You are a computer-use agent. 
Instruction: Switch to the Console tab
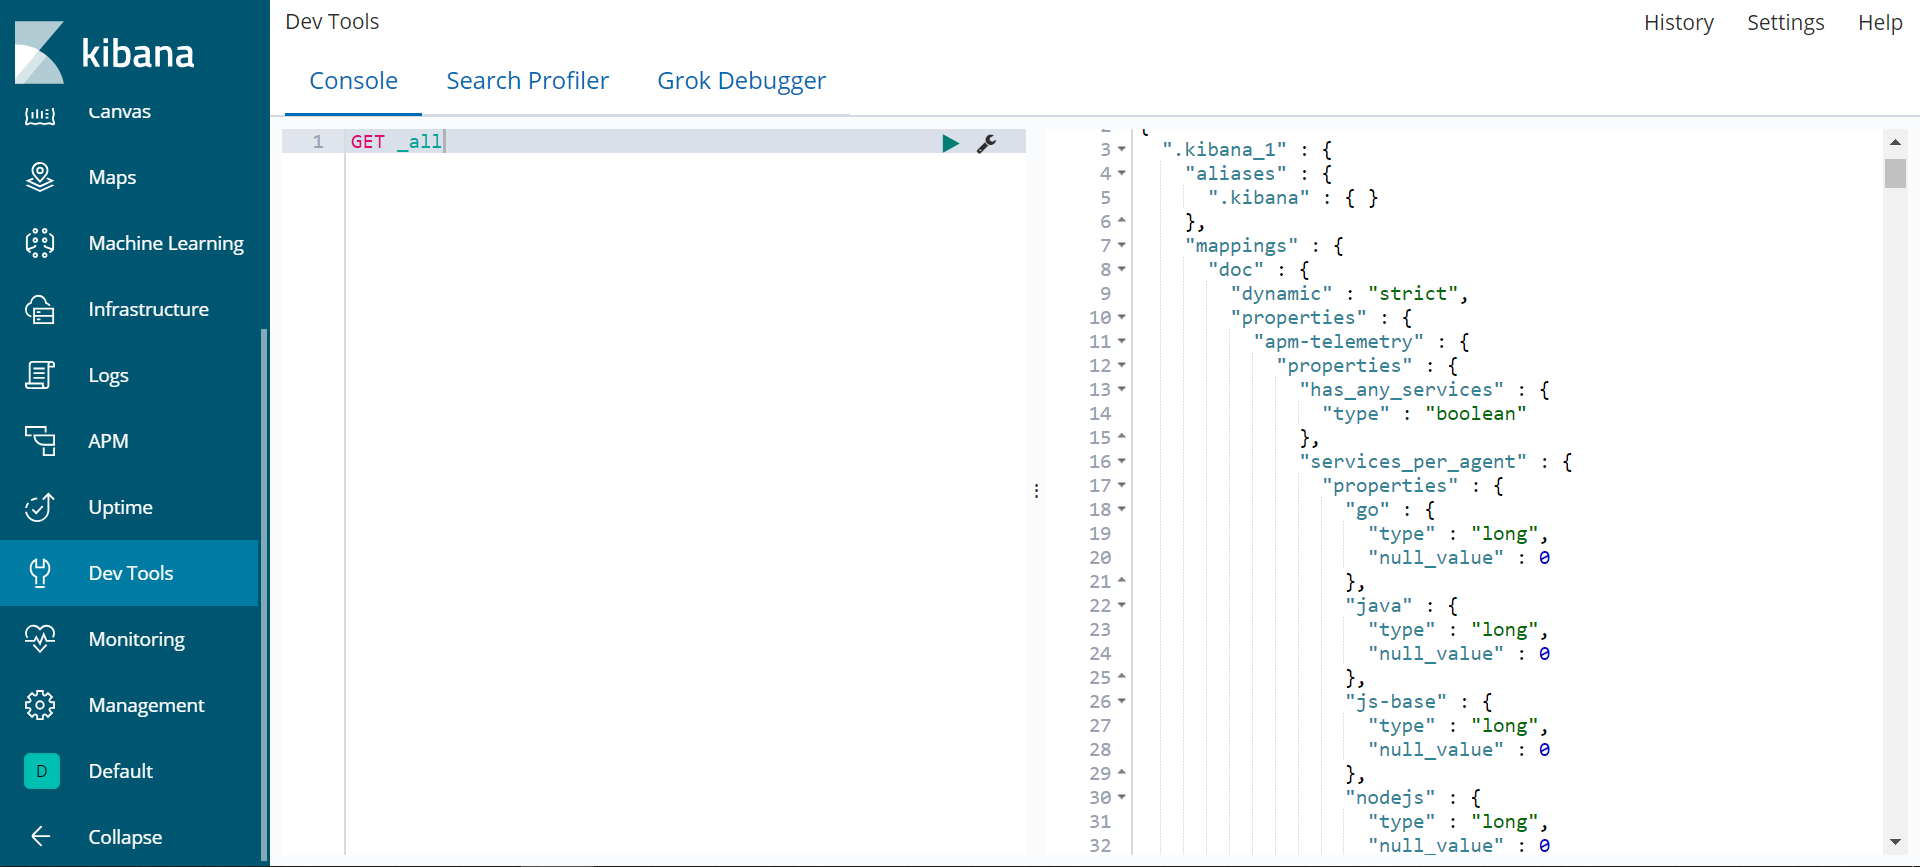click(353, 81)
